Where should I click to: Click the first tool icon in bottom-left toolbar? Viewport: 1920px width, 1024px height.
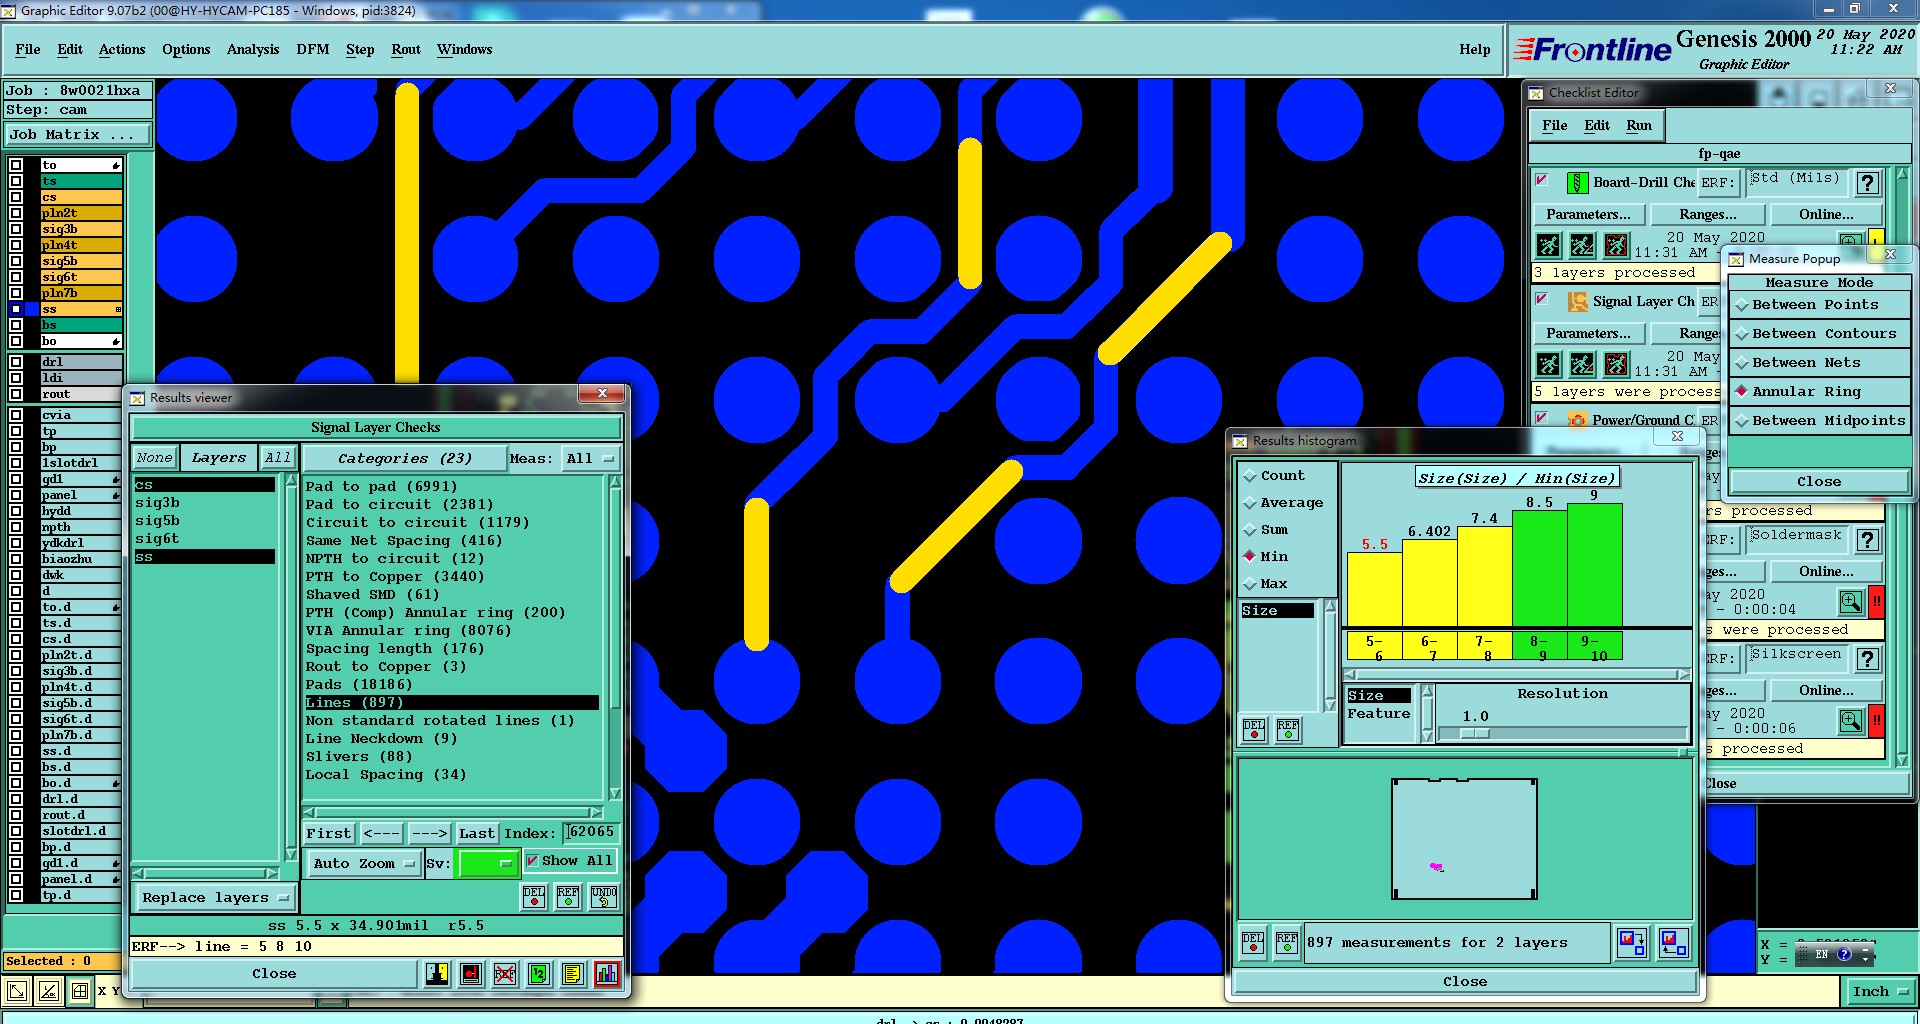point(16,991)
